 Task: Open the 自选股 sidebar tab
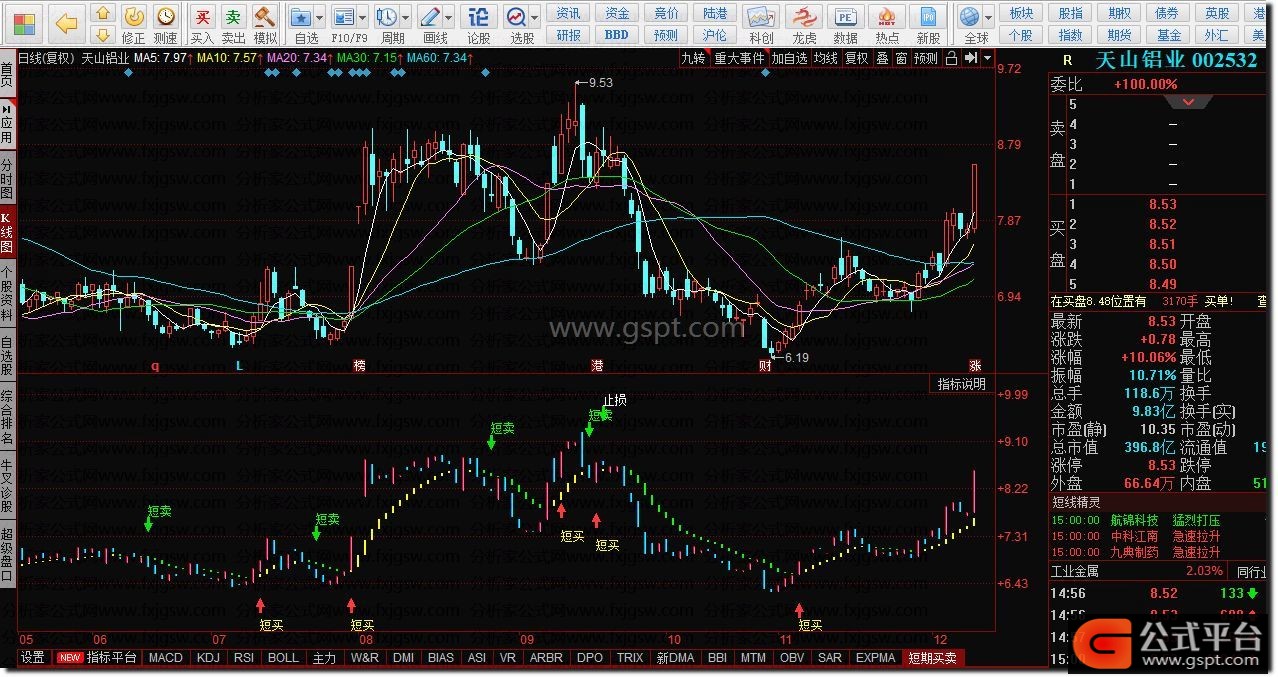[7, 354]
